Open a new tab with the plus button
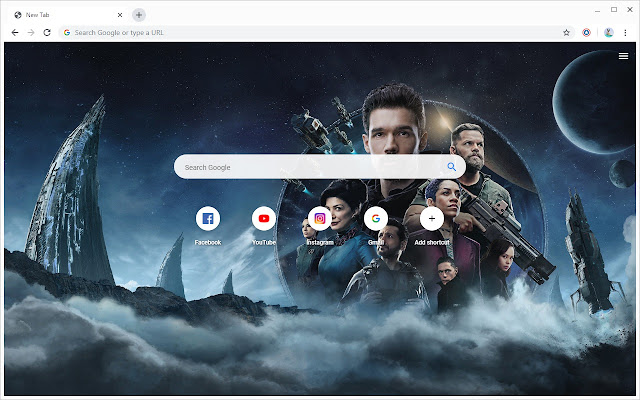This screenshot has height=400, width=640. [x=139, y=15]
